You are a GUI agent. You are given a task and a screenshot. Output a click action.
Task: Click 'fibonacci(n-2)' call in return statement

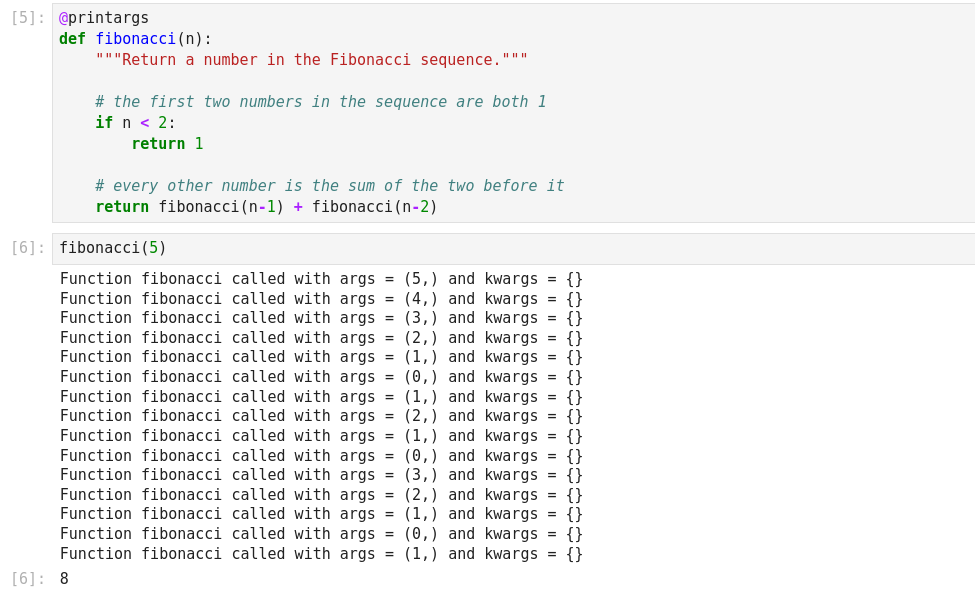click(374, 207)
